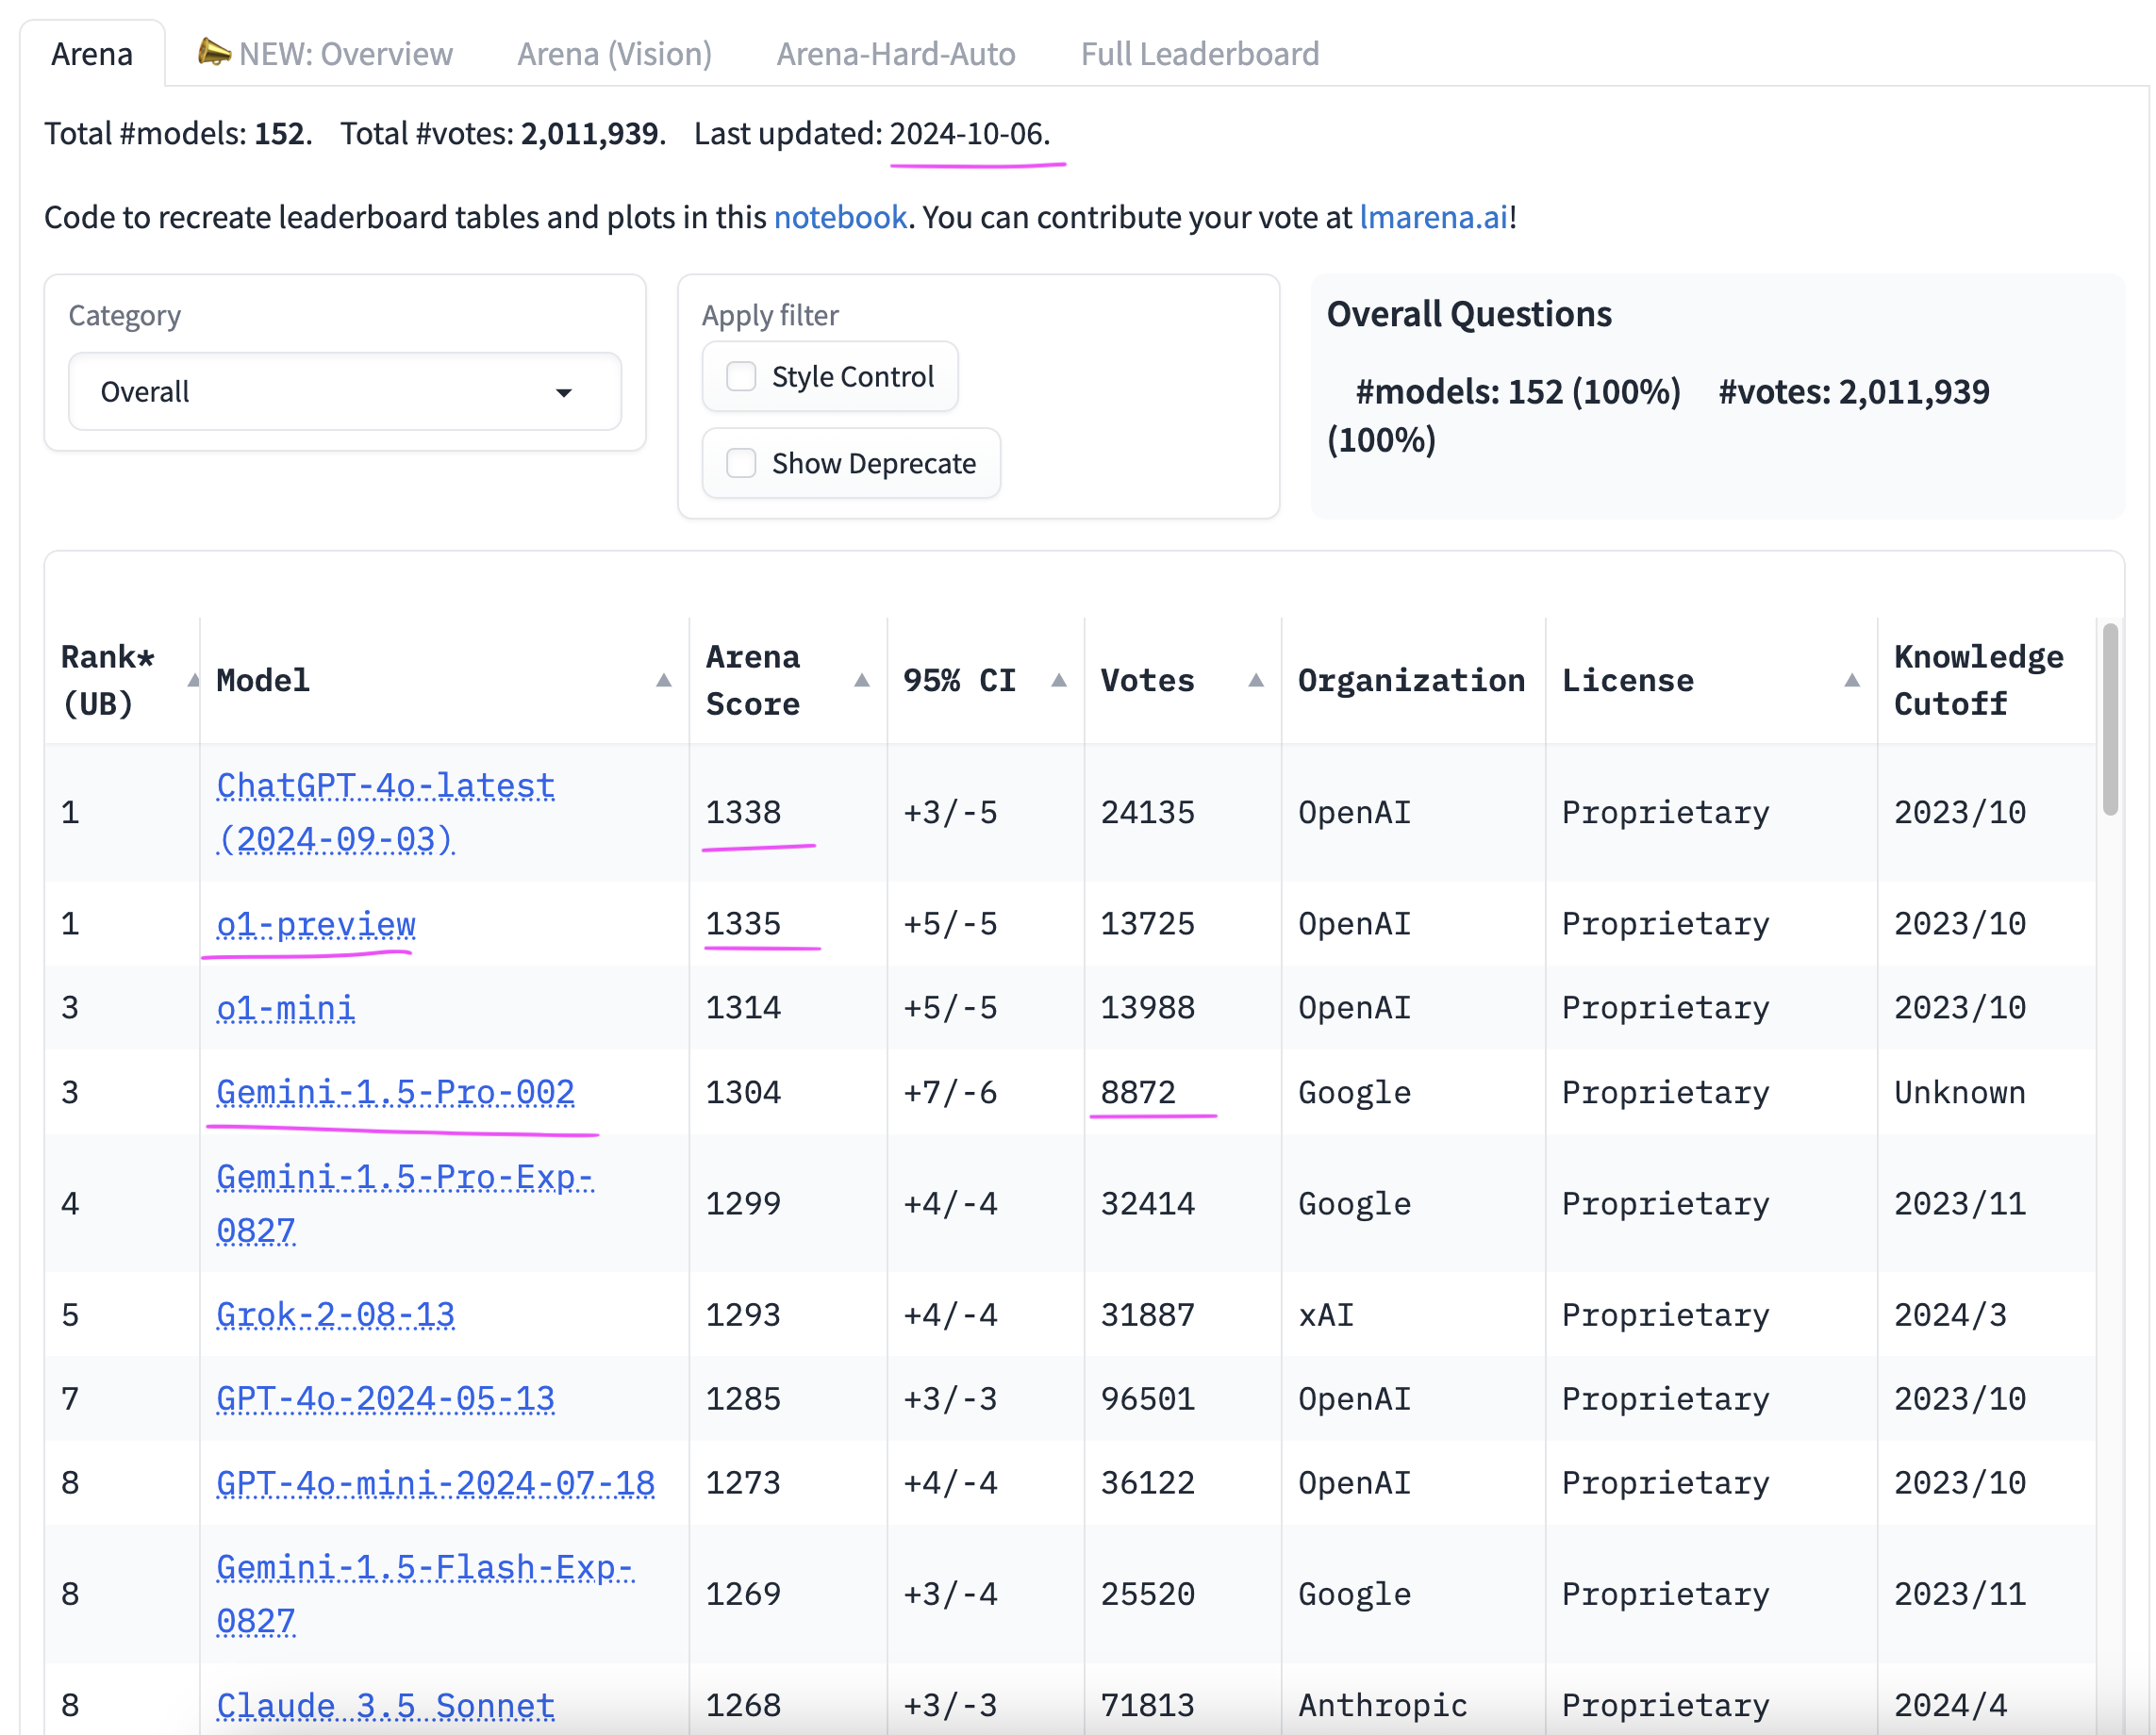Image resolution: width=2156 pixels, height=1735 pixels.
Task: Open the o1-mini model link
Action: (x=286, y=1008)
